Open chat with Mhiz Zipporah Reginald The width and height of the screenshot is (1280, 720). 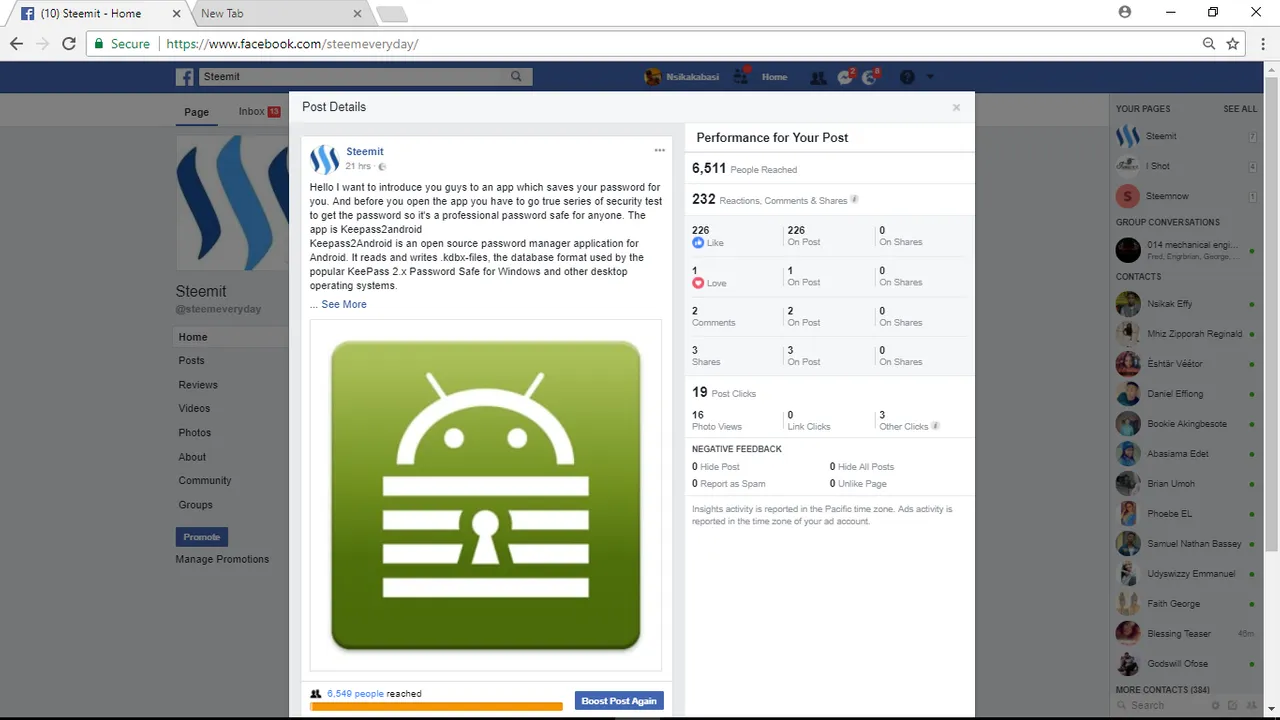[1187, 334]
